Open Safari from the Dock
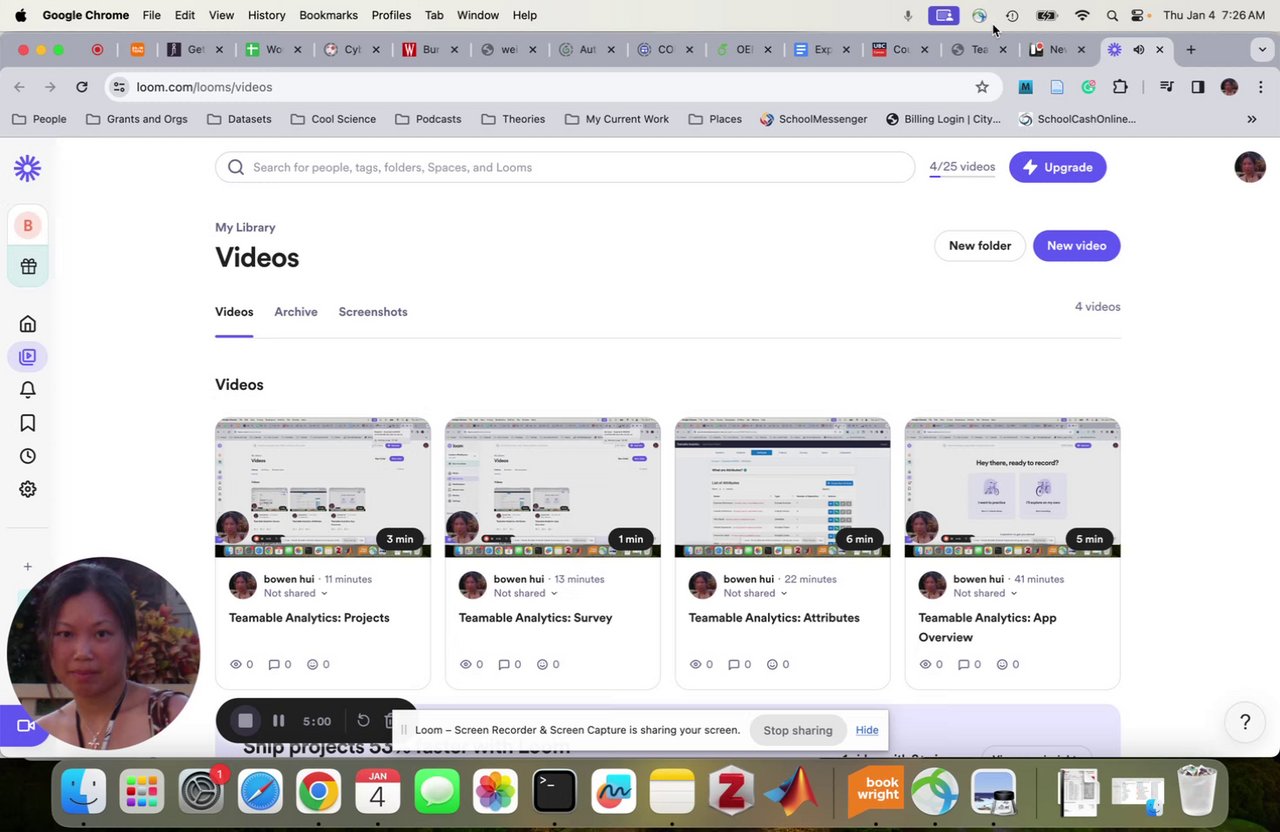The image size is (1280, 832). pos(260,792)
